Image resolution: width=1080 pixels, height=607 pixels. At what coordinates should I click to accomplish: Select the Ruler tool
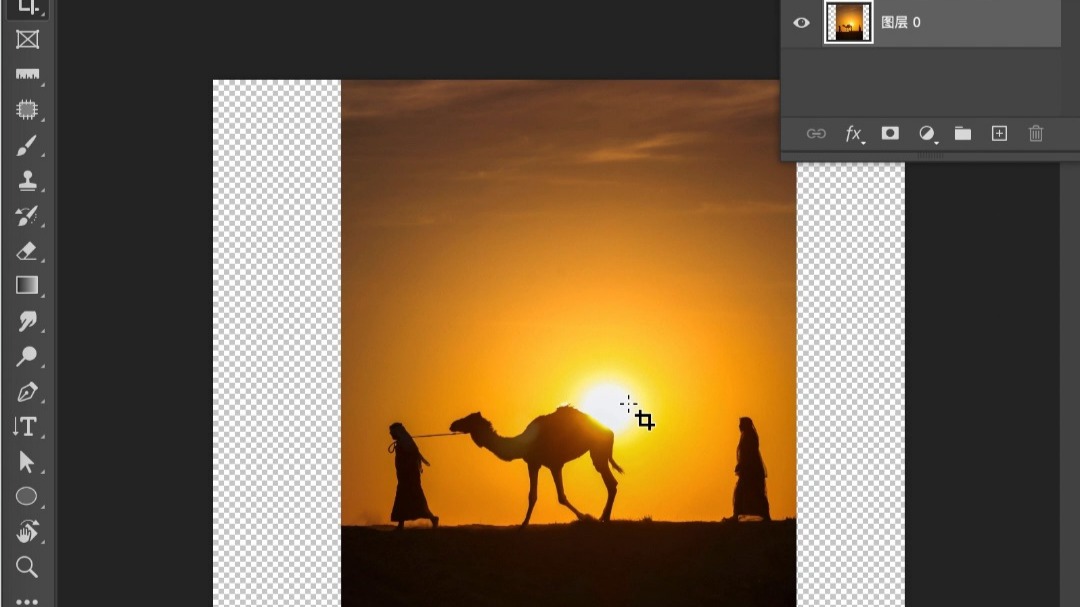27,74
